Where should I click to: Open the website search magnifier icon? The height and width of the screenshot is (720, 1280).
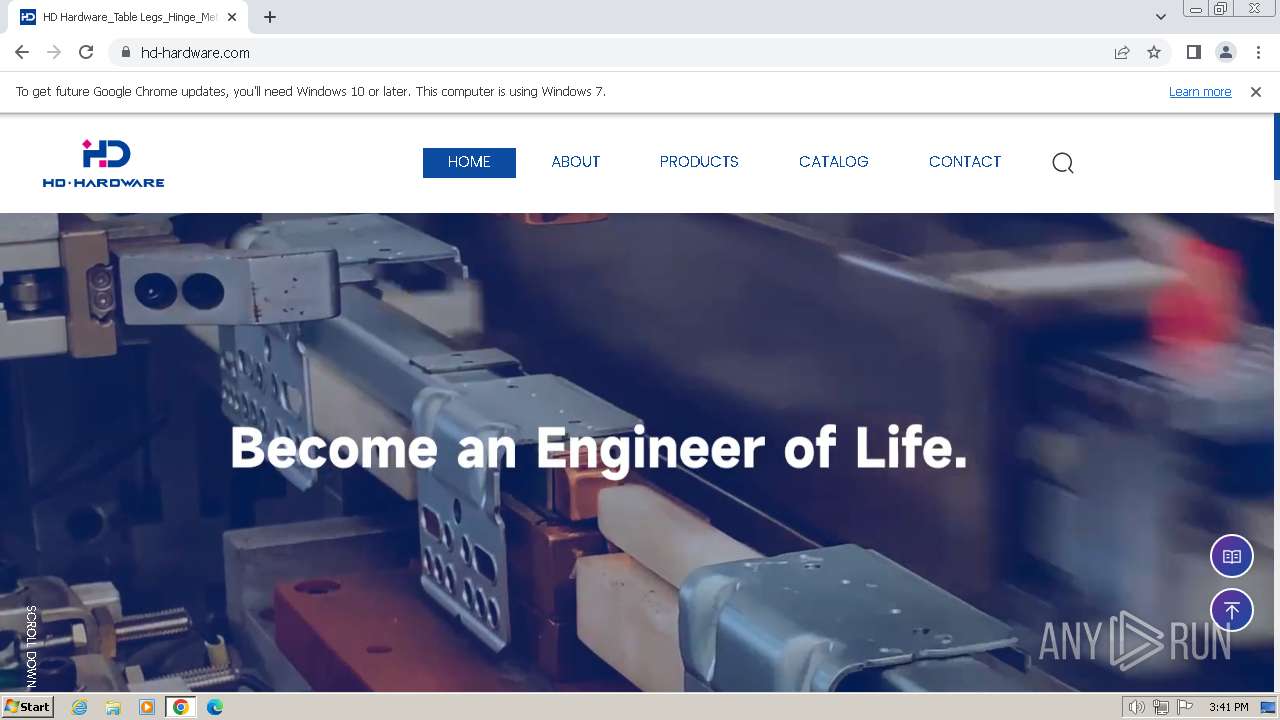pos(1063,163)
